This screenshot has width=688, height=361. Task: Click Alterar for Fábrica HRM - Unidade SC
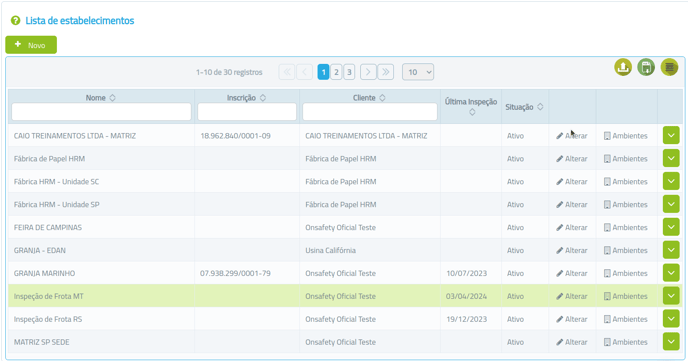click(572, 182)
